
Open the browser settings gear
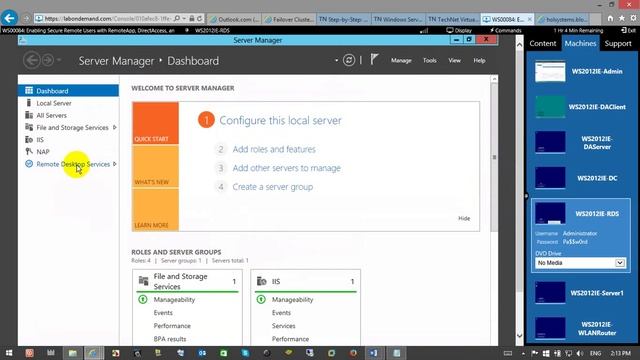(x=633, y=18)
